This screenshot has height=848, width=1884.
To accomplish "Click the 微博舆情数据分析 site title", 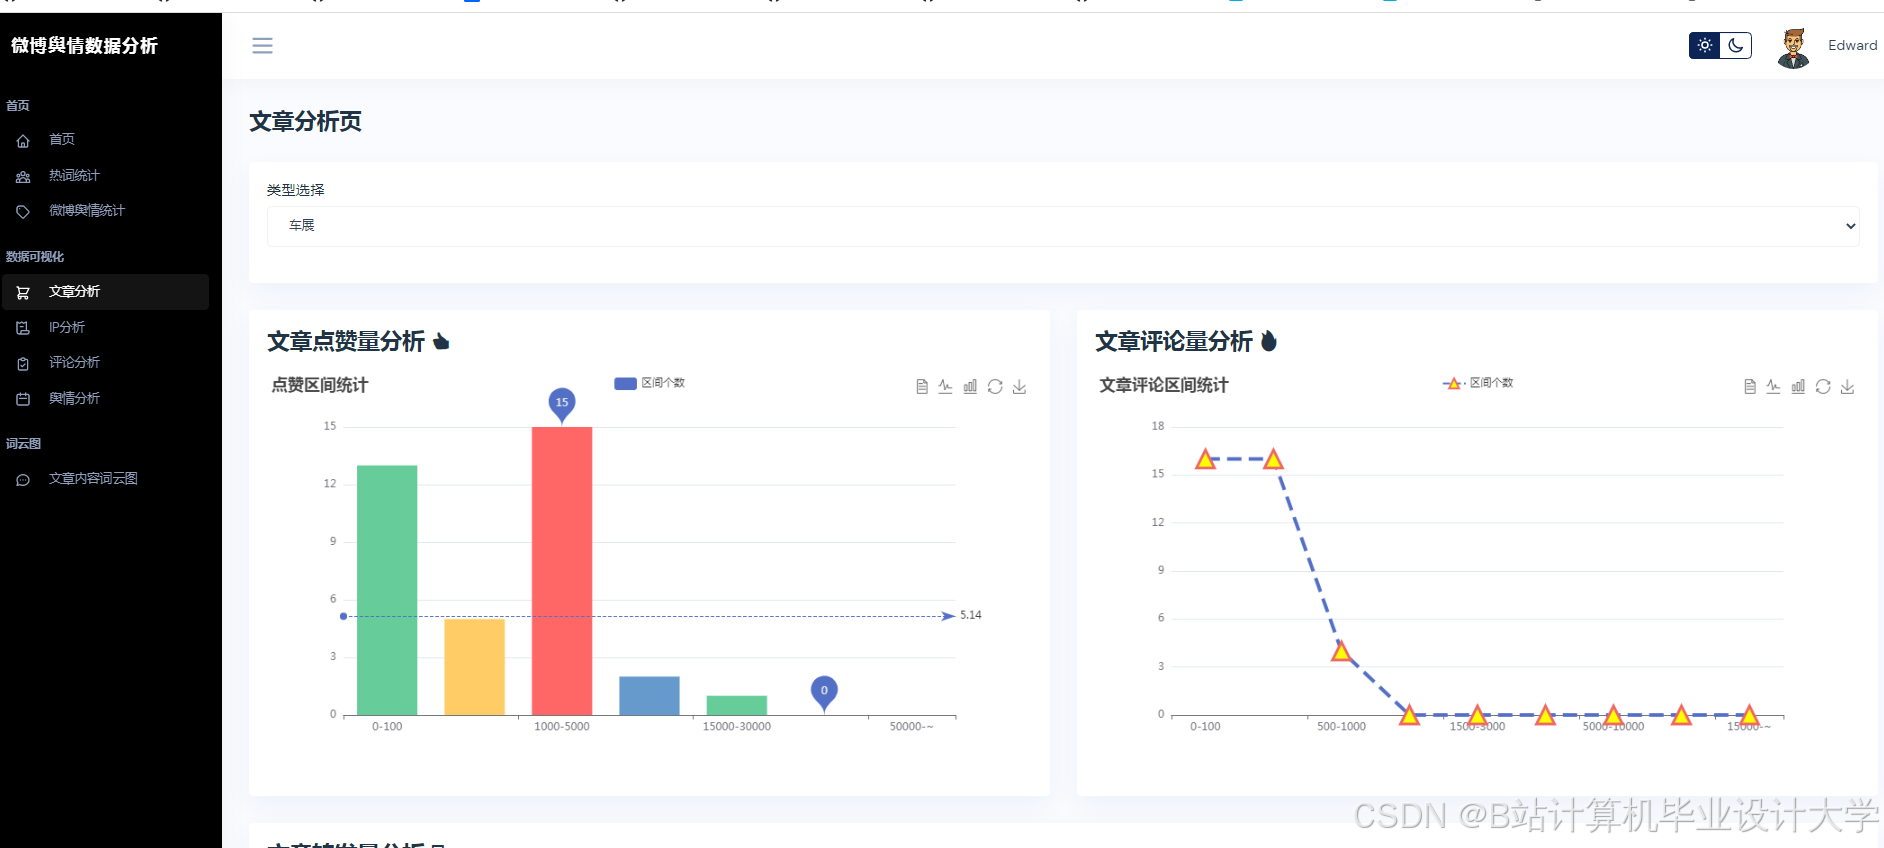I will (84, 45).
